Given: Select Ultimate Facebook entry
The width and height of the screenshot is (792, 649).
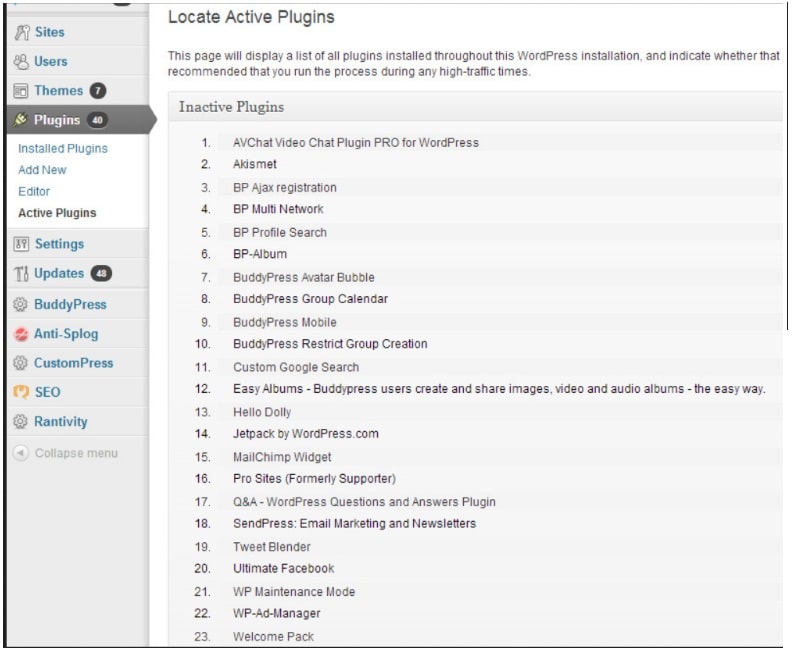Looking at the screenshot, I should [x=283, y=569].
